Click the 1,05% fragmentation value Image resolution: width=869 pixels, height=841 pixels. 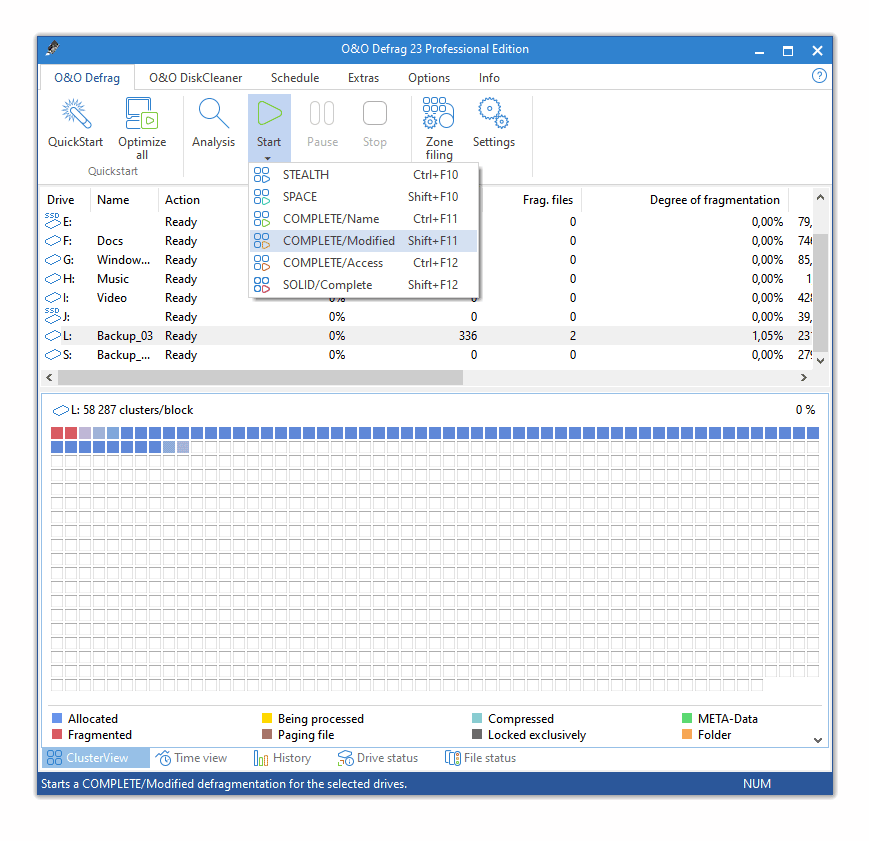[767, 336]
